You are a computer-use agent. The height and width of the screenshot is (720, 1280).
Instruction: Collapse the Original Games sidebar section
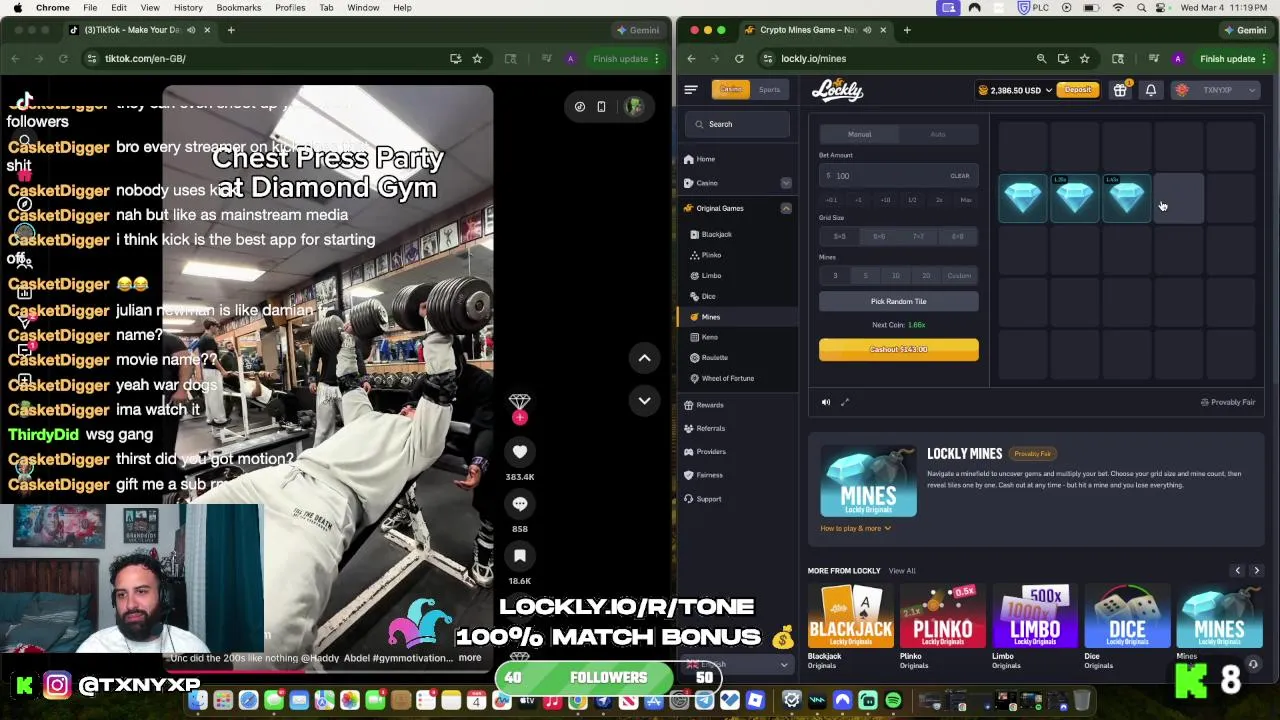point(786,208)
